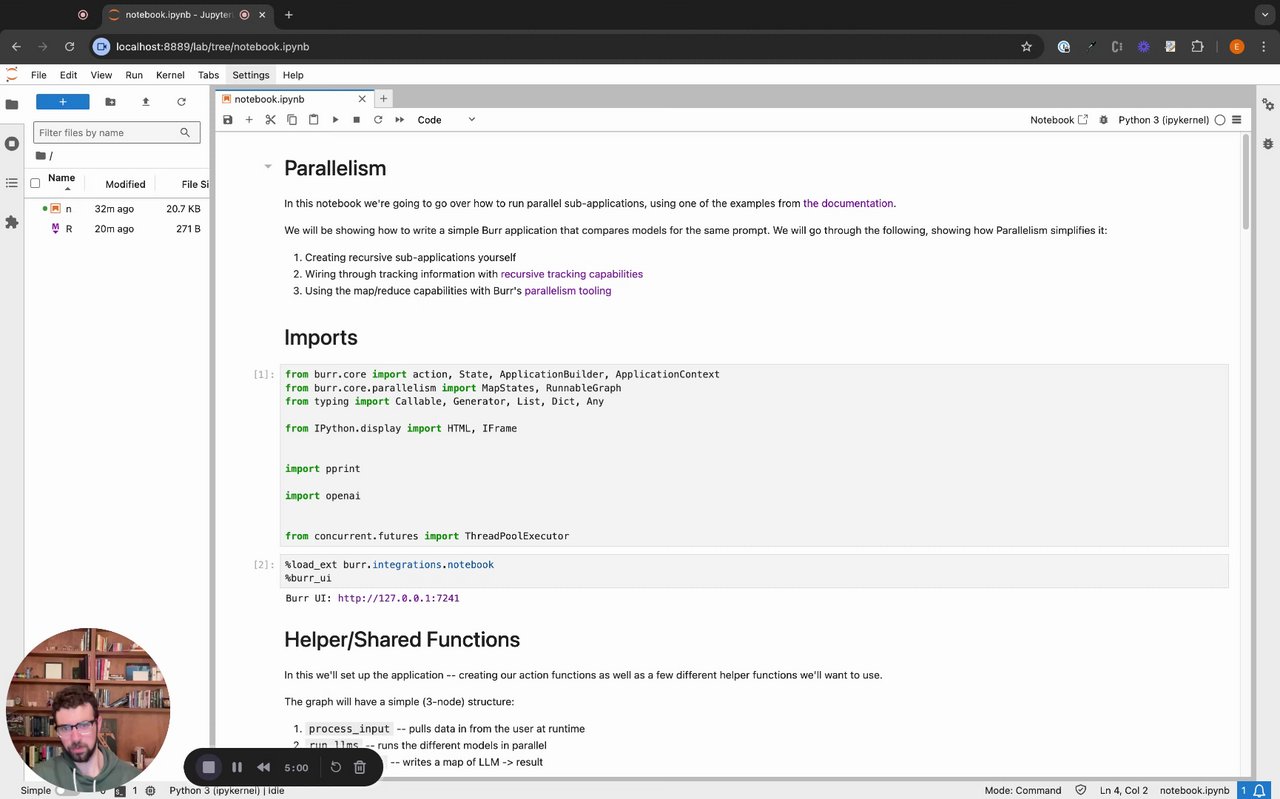Open the Kernel menu
Screen dimensions: 1280x799
pos(170,75)
